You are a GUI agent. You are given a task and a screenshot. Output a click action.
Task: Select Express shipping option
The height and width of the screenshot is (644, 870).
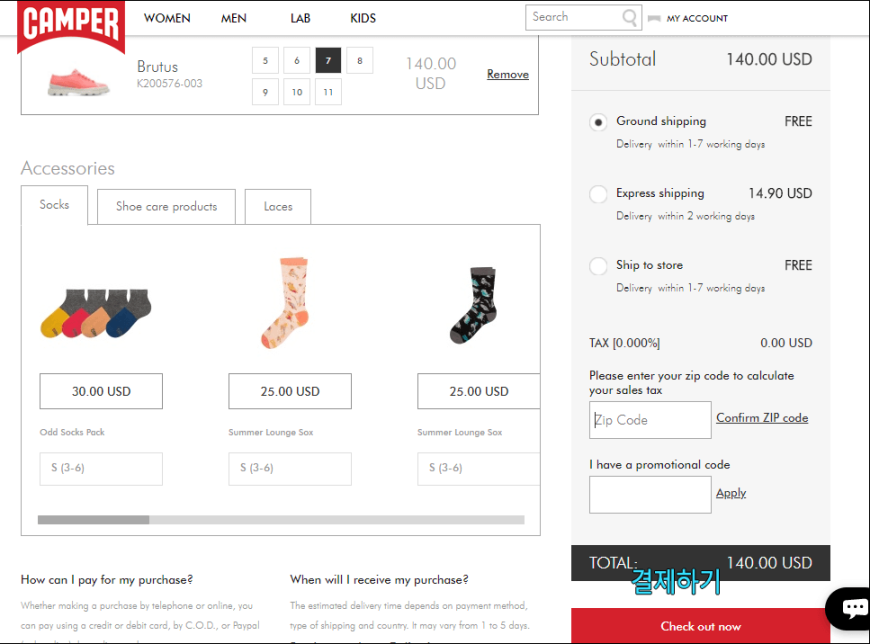[x=598, y=194]
